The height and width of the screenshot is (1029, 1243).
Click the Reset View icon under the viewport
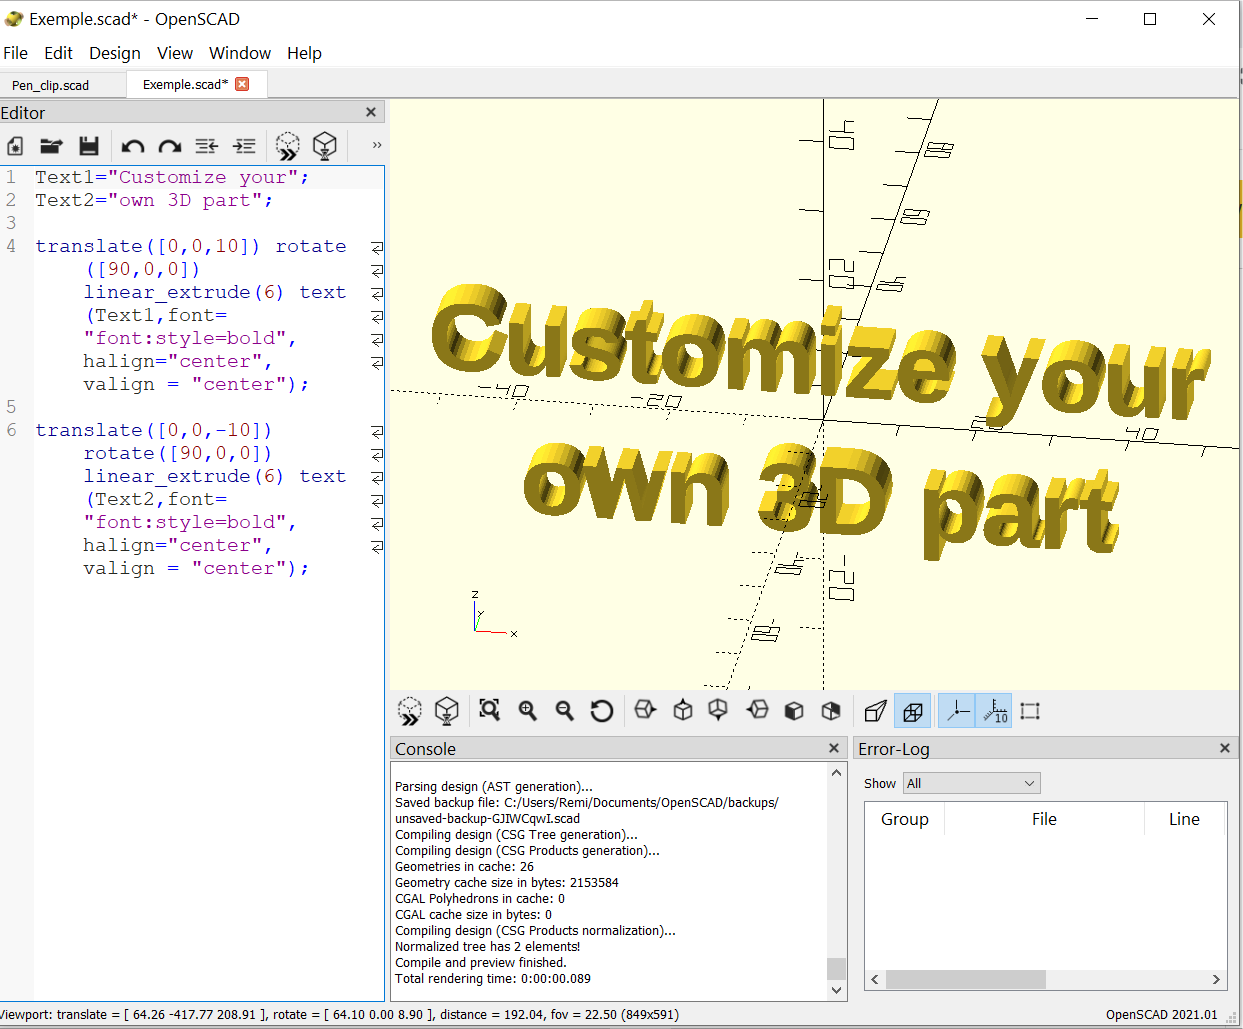click(x=602, y=710)
